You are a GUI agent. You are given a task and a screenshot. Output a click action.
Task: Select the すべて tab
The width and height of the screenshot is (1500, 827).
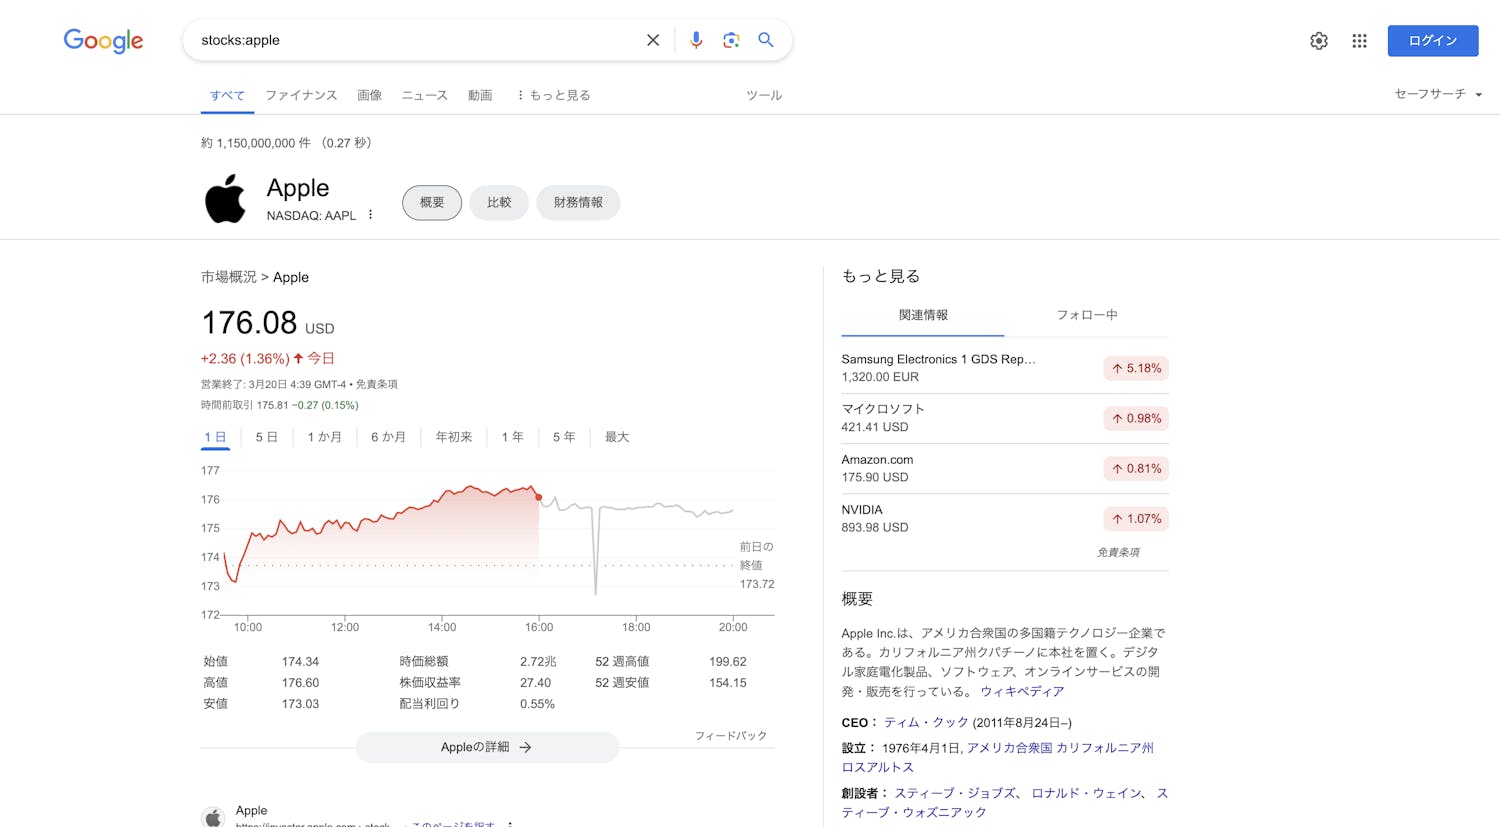(227, 95)
